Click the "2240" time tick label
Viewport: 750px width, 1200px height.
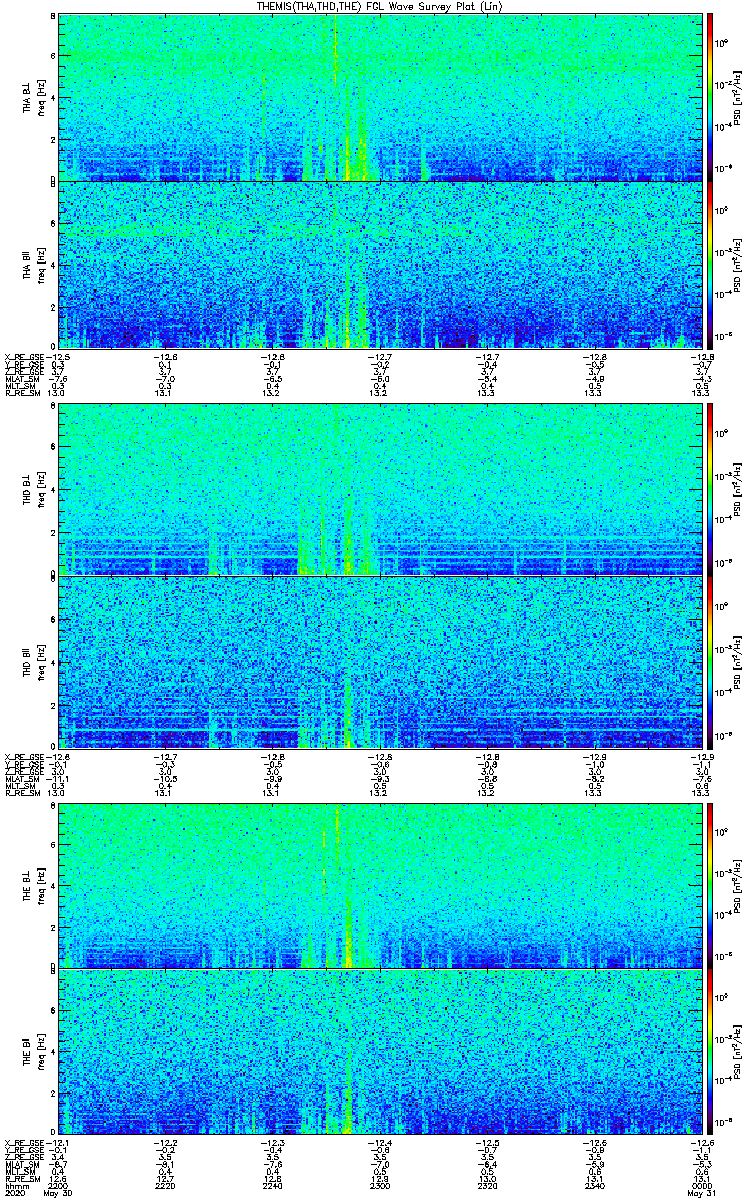(x=272, y=1188)
